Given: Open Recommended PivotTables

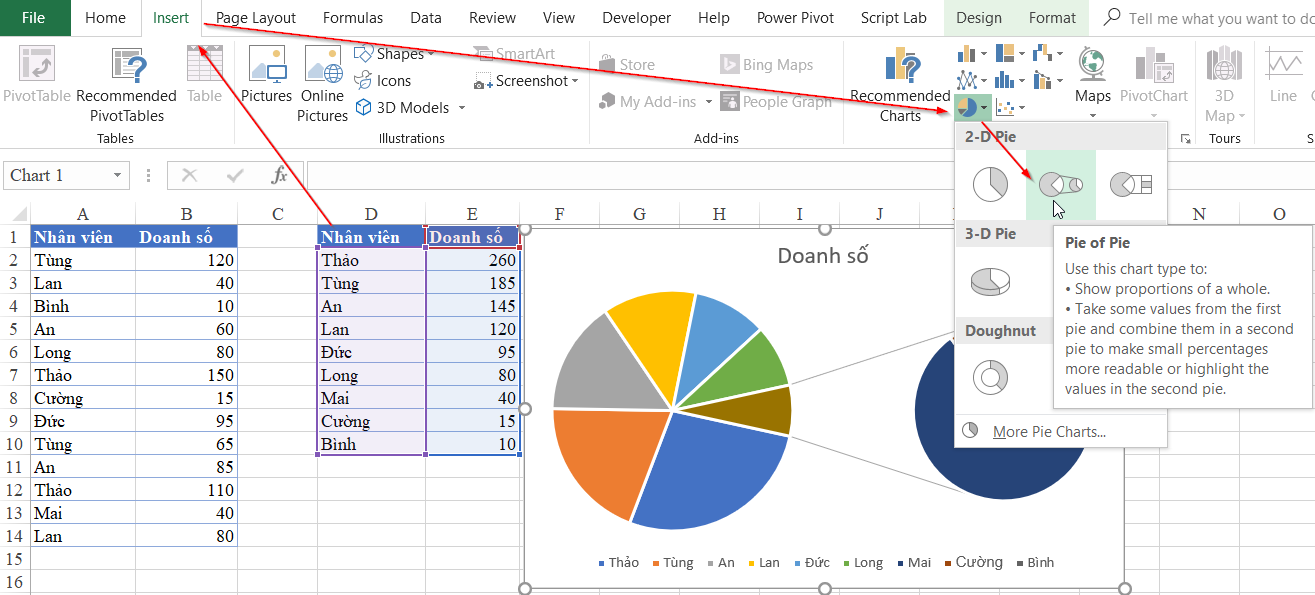Looking at the screenshot, I should [x=126, y=86].
